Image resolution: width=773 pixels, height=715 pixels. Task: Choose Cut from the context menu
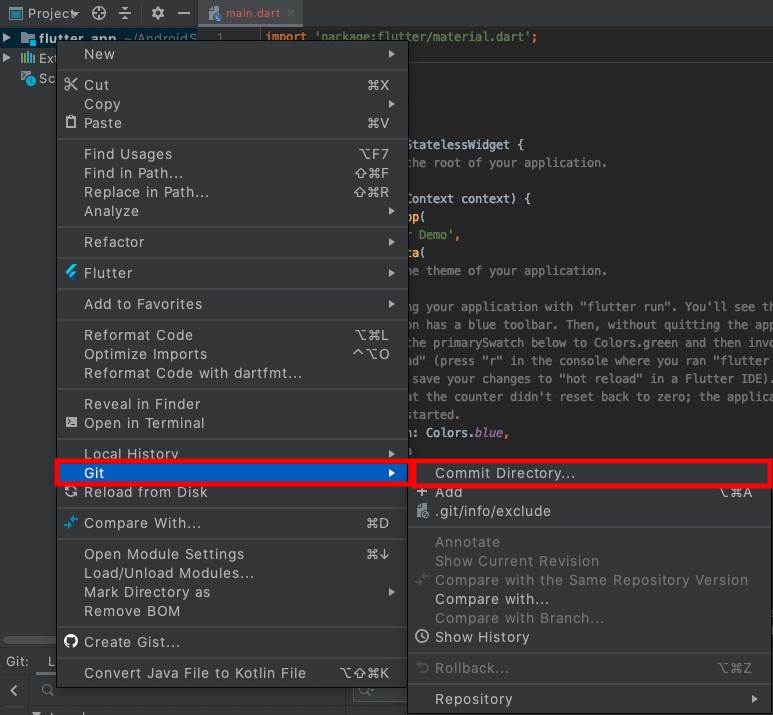pyautogui.click(x=232, y=85)
